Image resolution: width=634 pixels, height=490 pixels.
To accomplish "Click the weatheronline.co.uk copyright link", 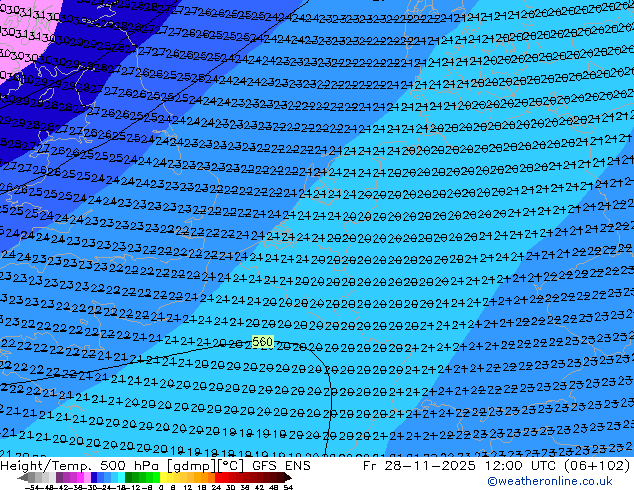I will pos(550,481).
